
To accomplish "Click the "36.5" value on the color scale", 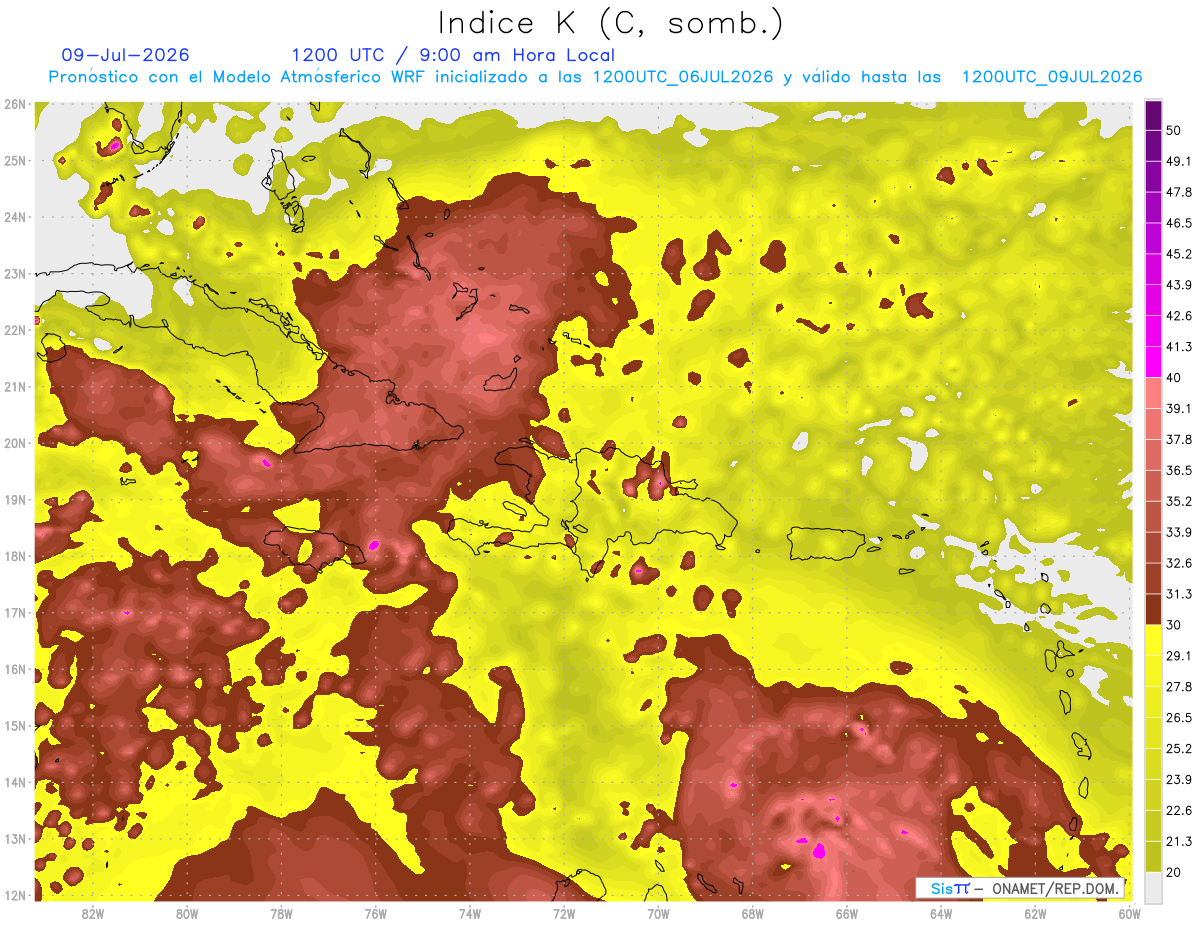I will pos(1179,470).
